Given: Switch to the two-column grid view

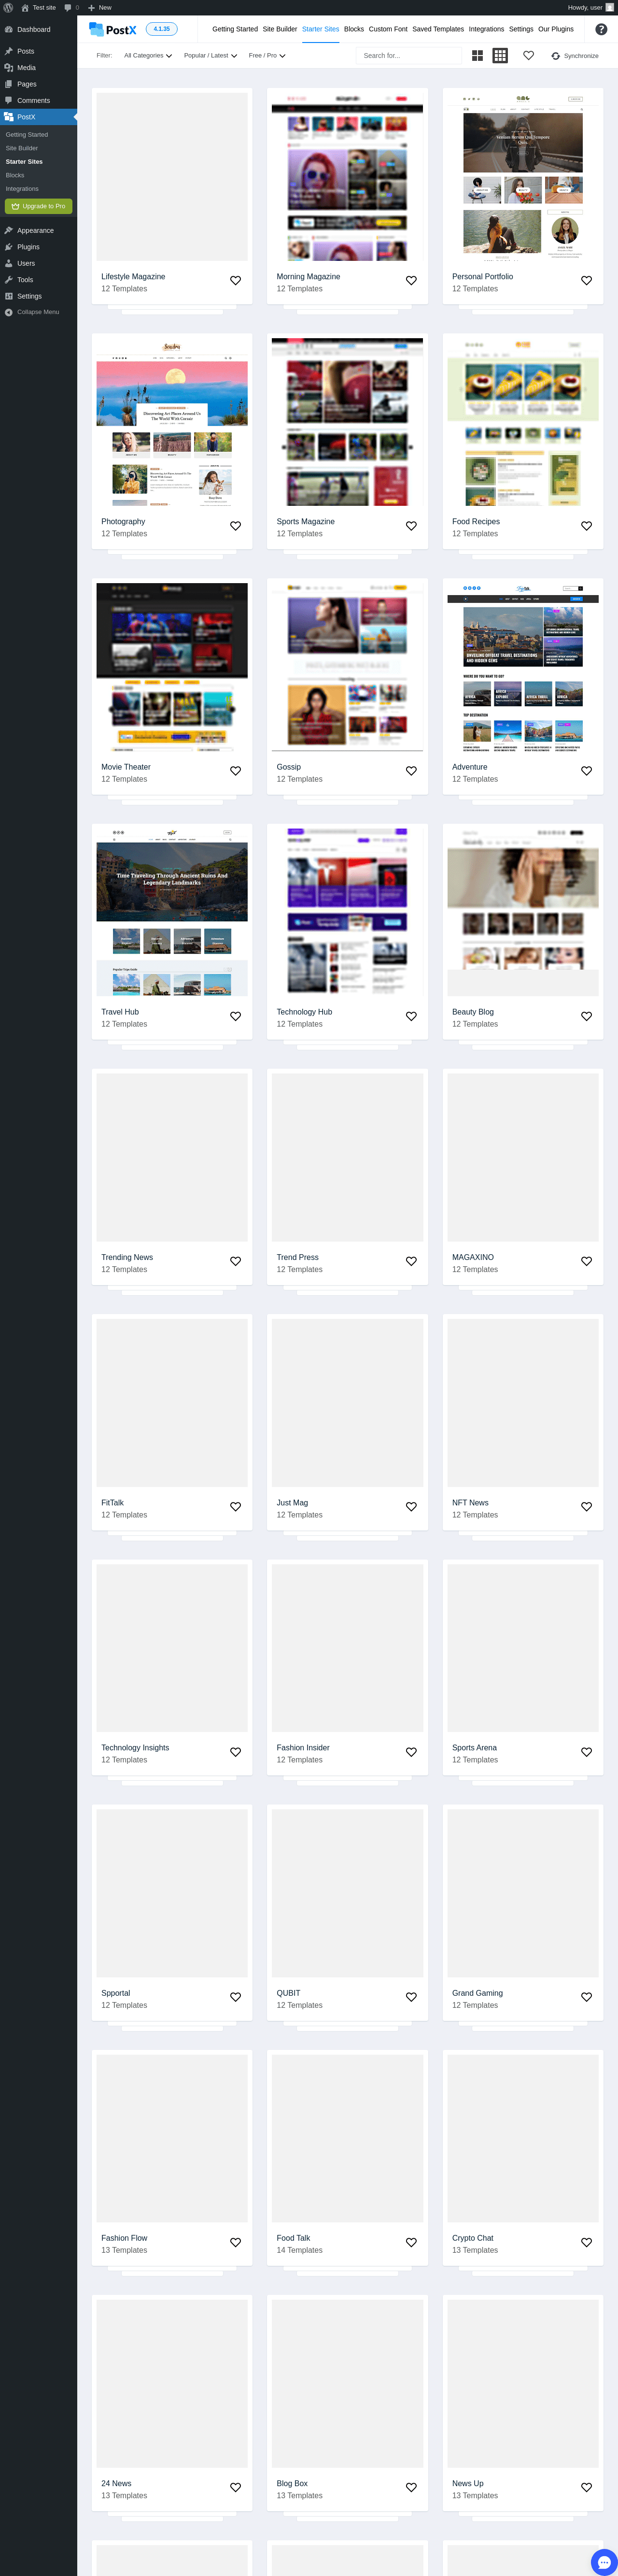Looking at the screenshot, I should (x=478, y=56).
